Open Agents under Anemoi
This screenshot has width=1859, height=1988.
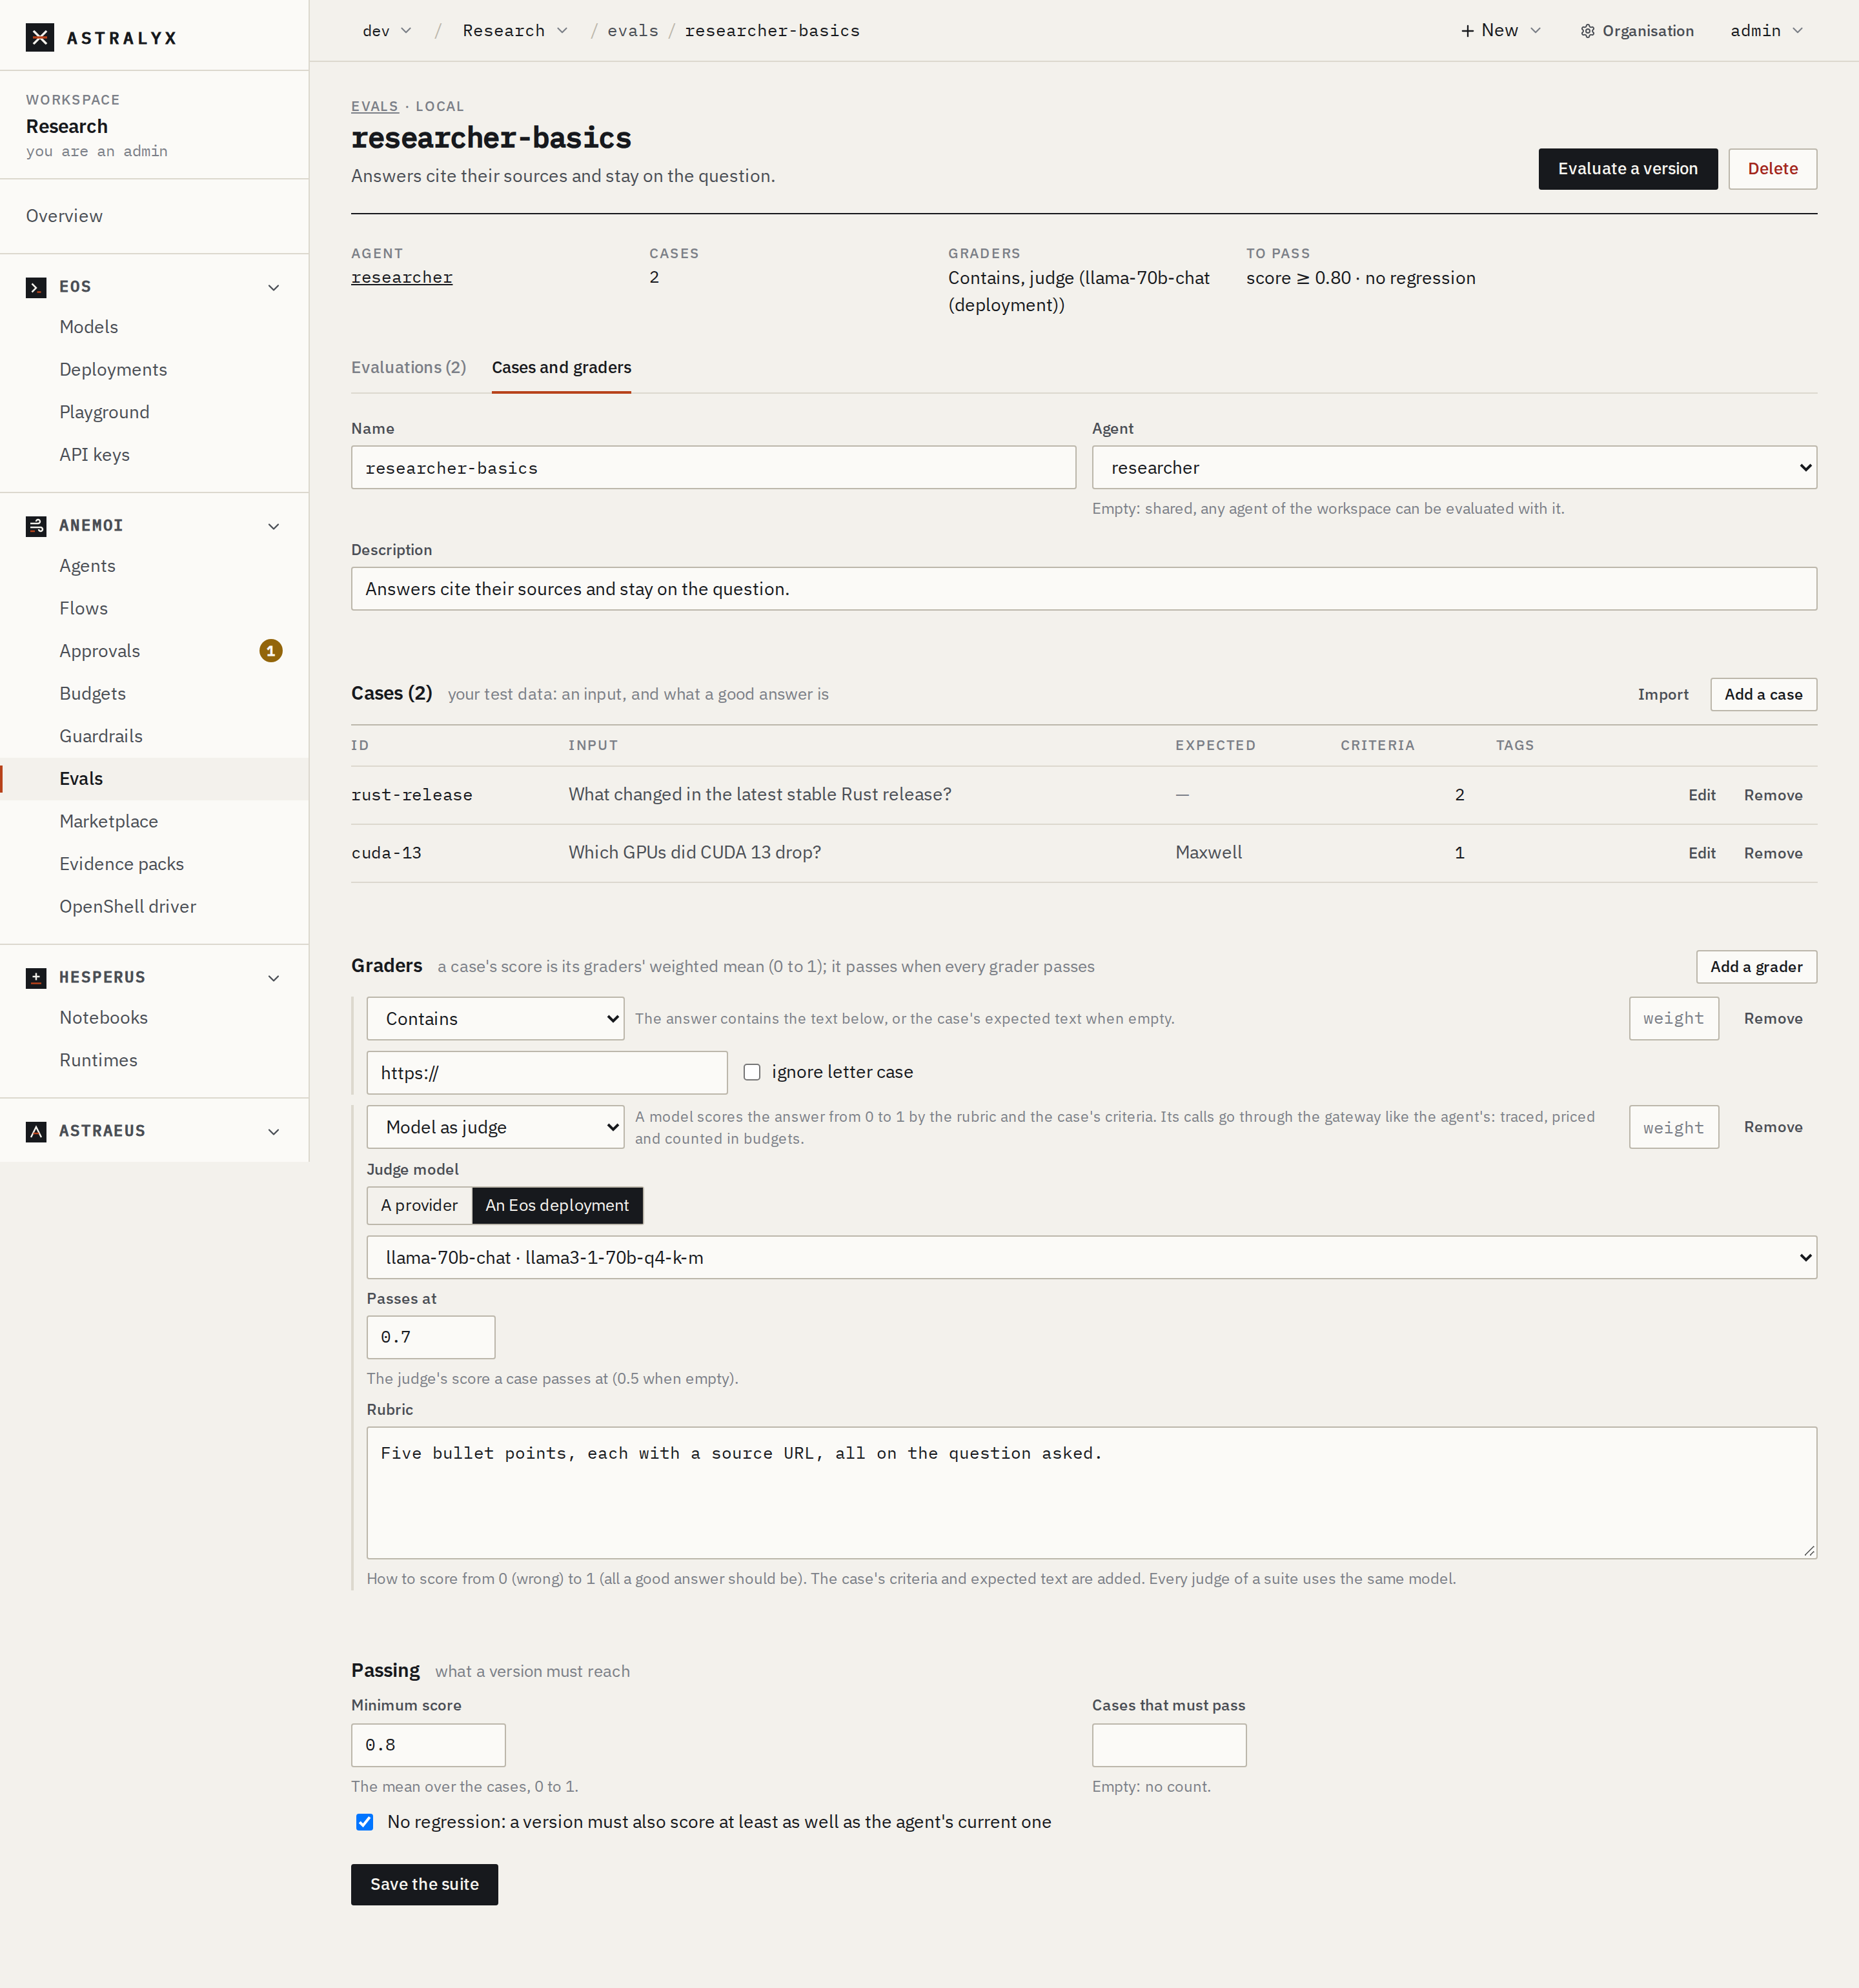(87, 566)
